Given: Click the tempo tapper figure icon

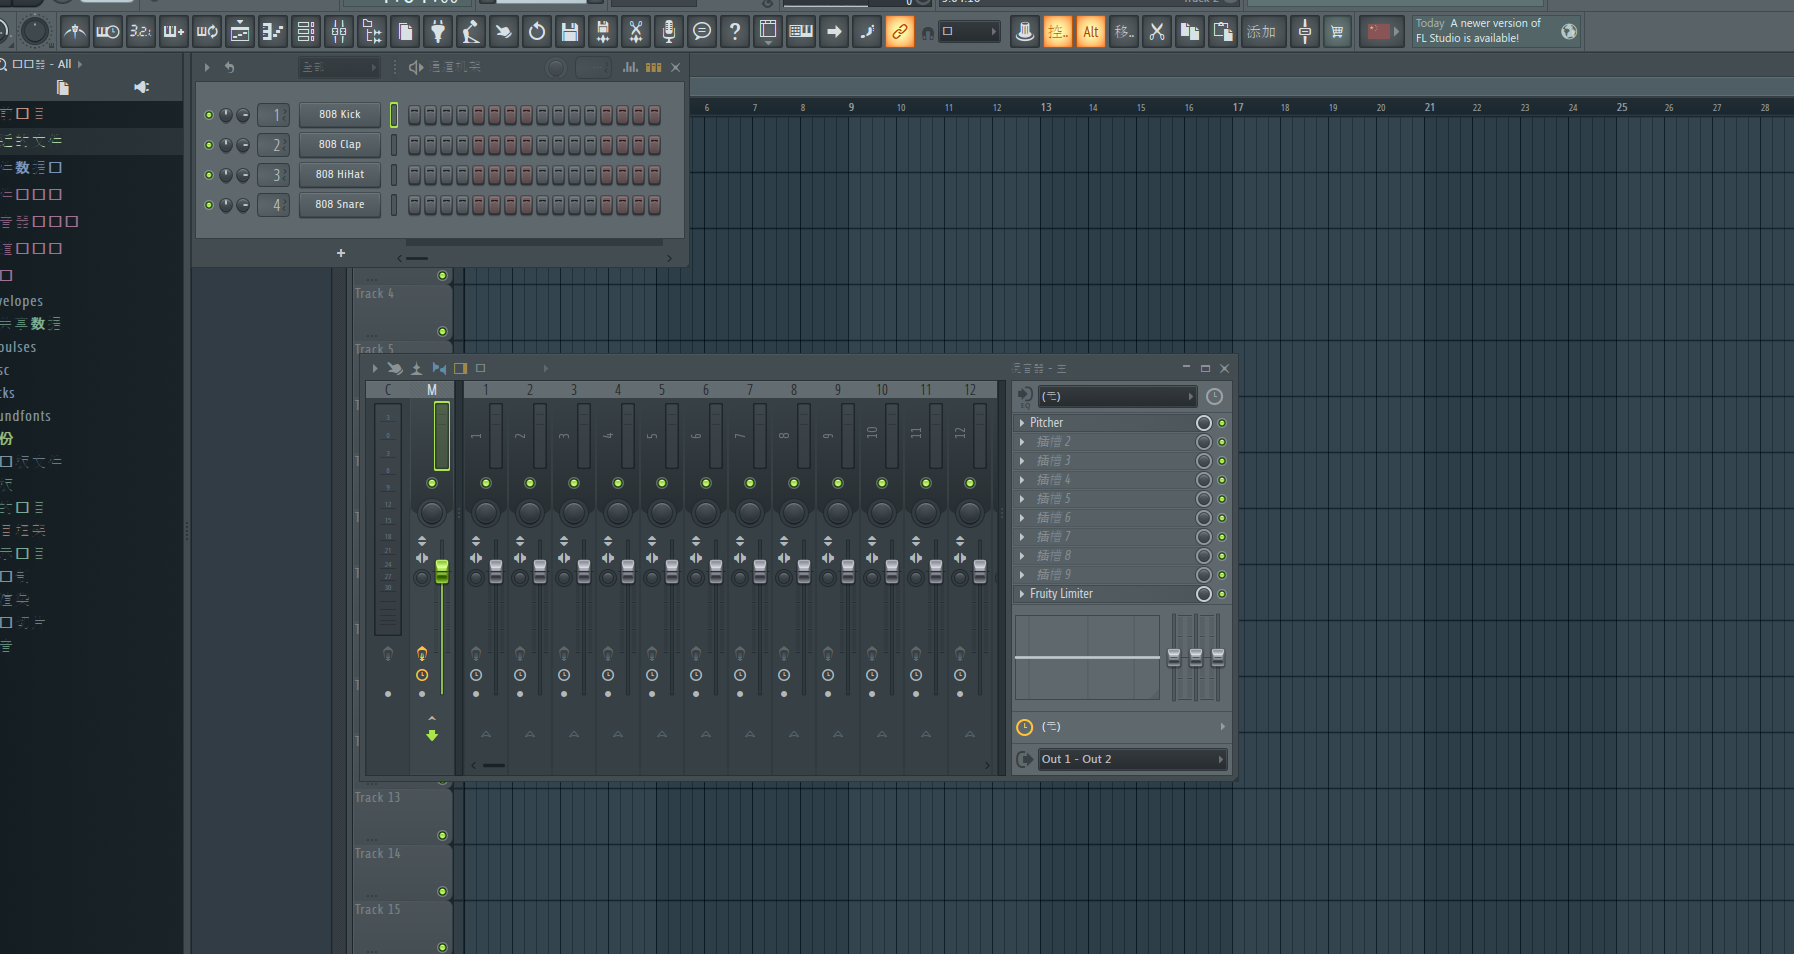Looking at the screenshot, I should click(x=471, y=32).
